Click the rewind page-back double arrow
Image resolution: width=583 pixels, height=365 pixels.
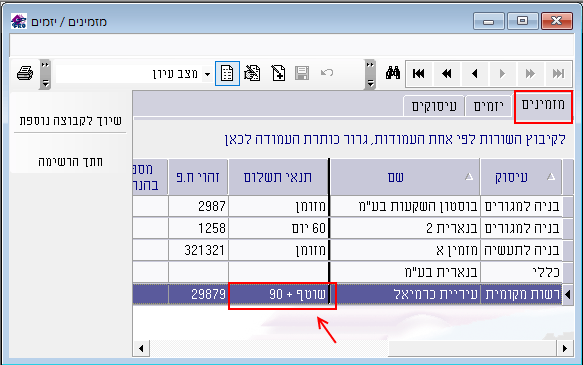(x=447, y=74)
